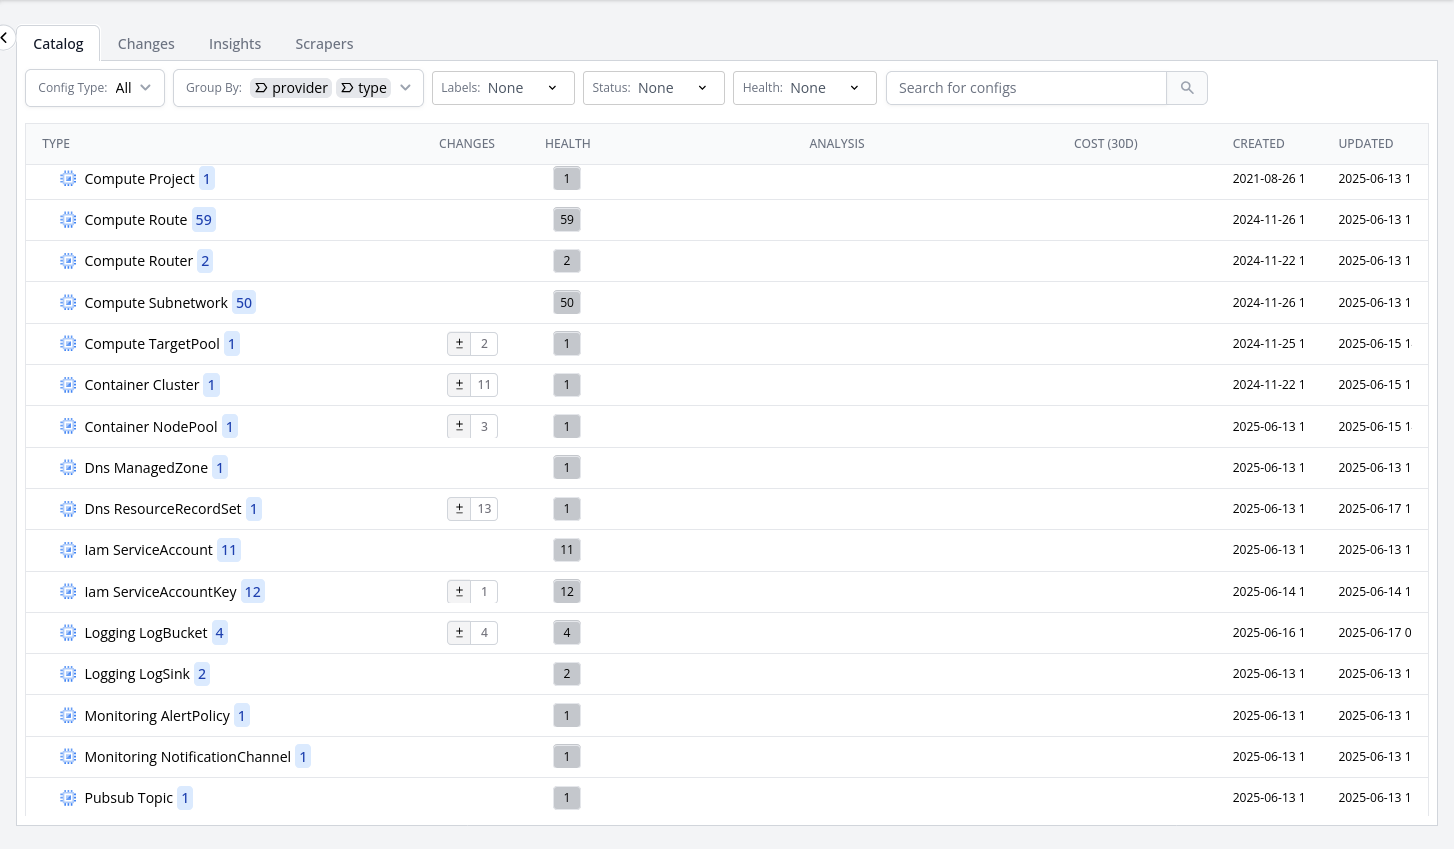Switch to the Changes tab

click(x=146, y=44)
